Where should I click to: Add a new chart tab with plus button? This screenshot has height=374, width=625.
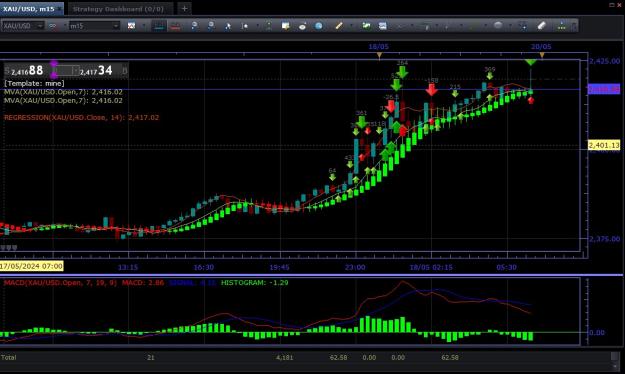(x=184, y=8)
